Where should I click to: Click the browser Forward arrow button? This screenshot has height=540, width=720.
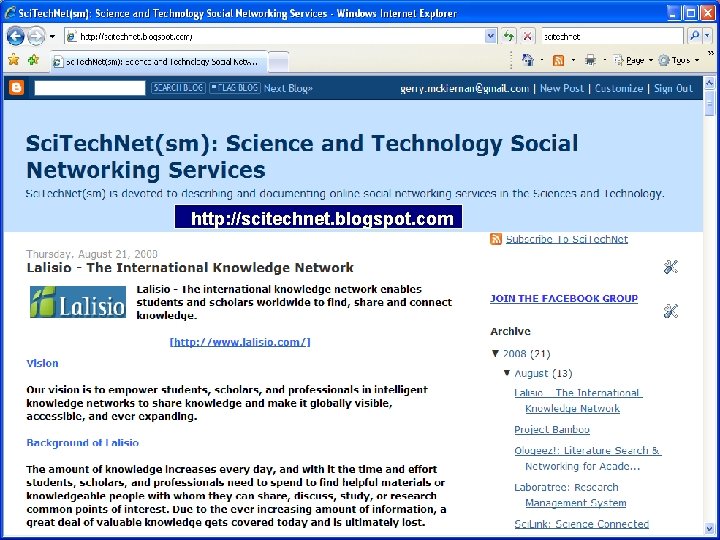click(x=36, y=36)
